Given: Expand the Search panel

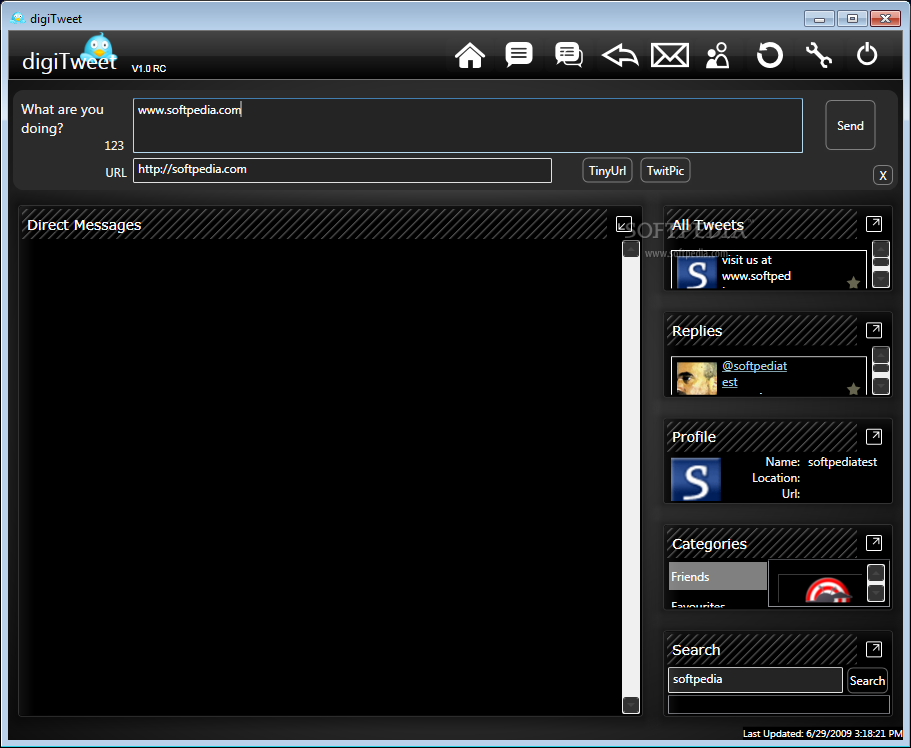Looking at the screenshot, I should coord(874,649).
